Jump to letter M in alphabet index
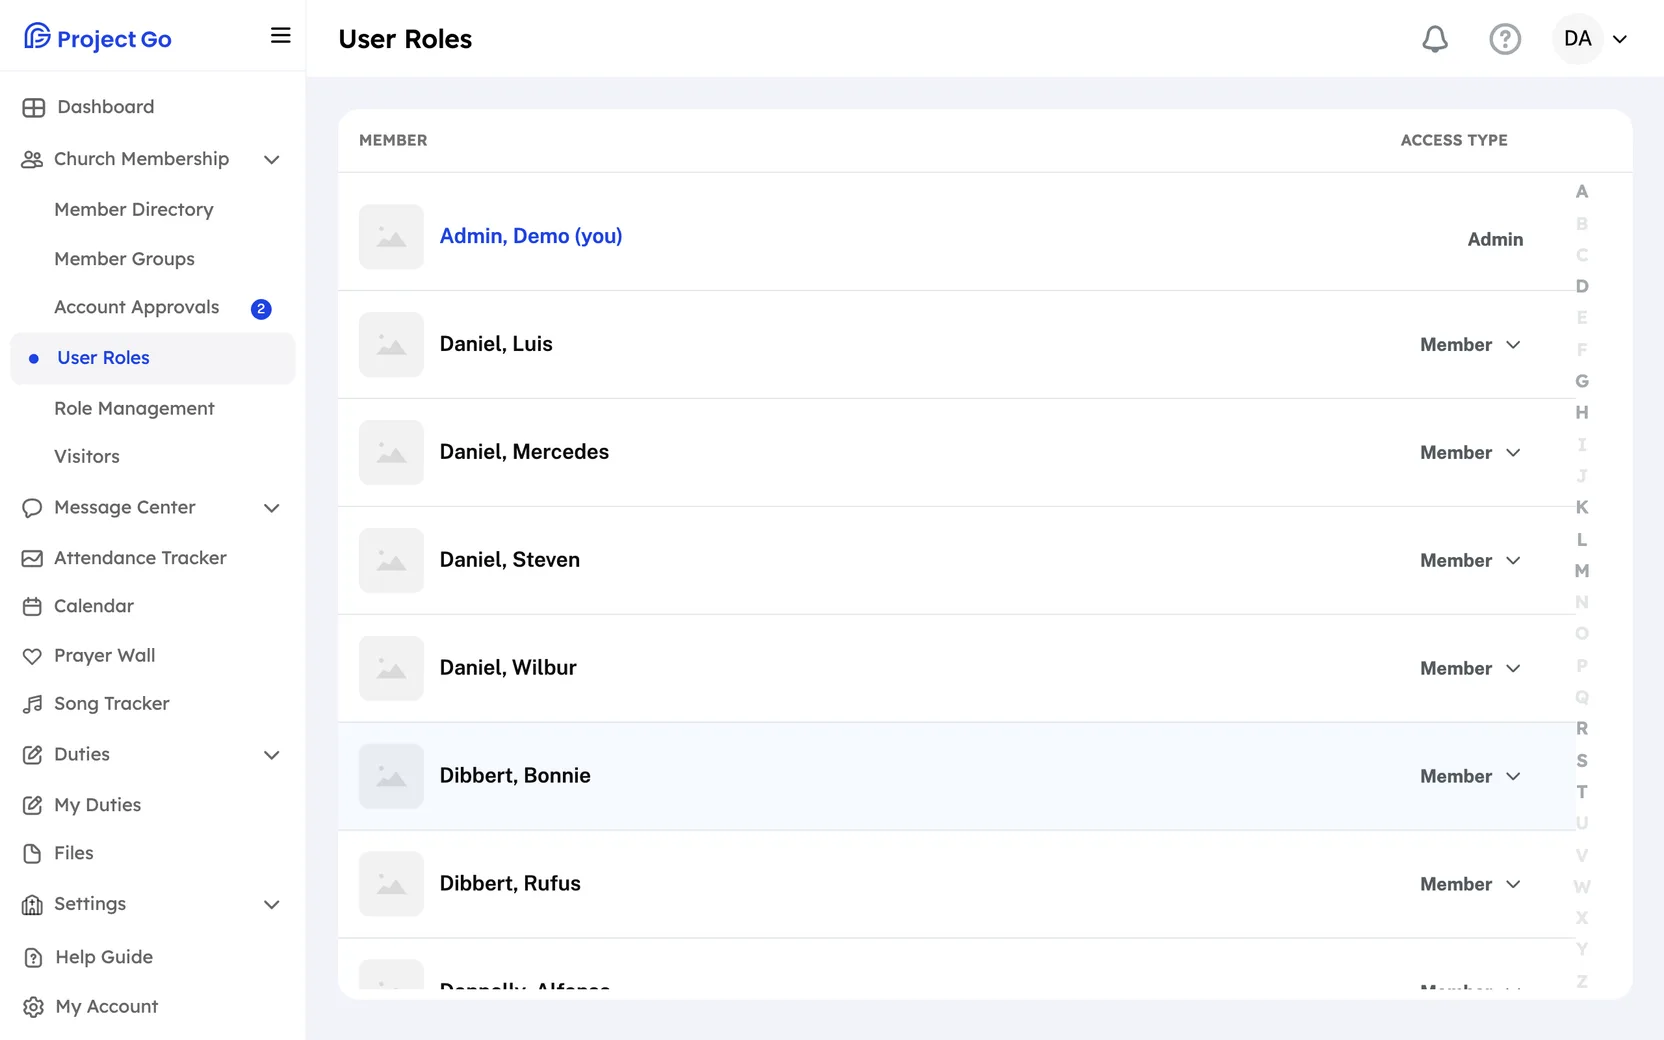The width and height of the screenshot is (1664, 1040). [1582, 571]
